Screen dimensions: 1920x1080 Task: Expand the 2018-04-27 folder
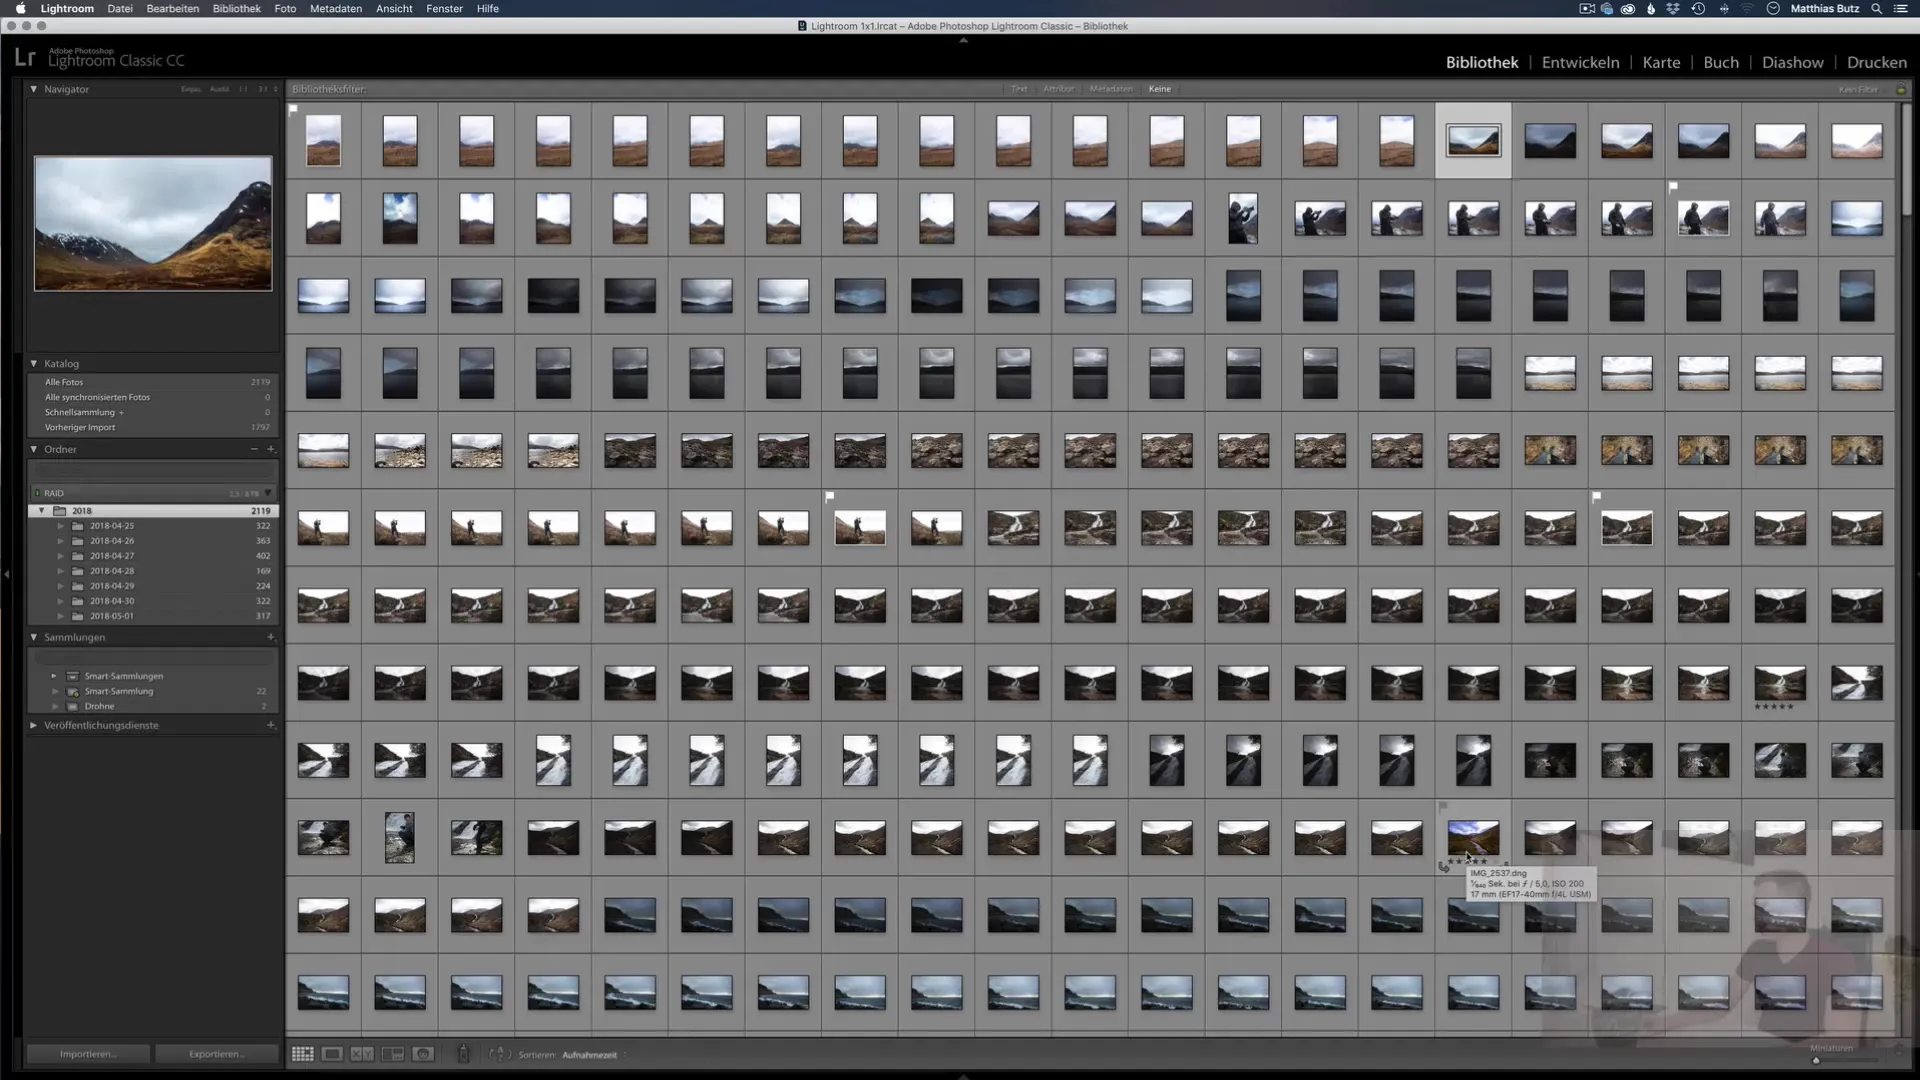pos(60,556)
